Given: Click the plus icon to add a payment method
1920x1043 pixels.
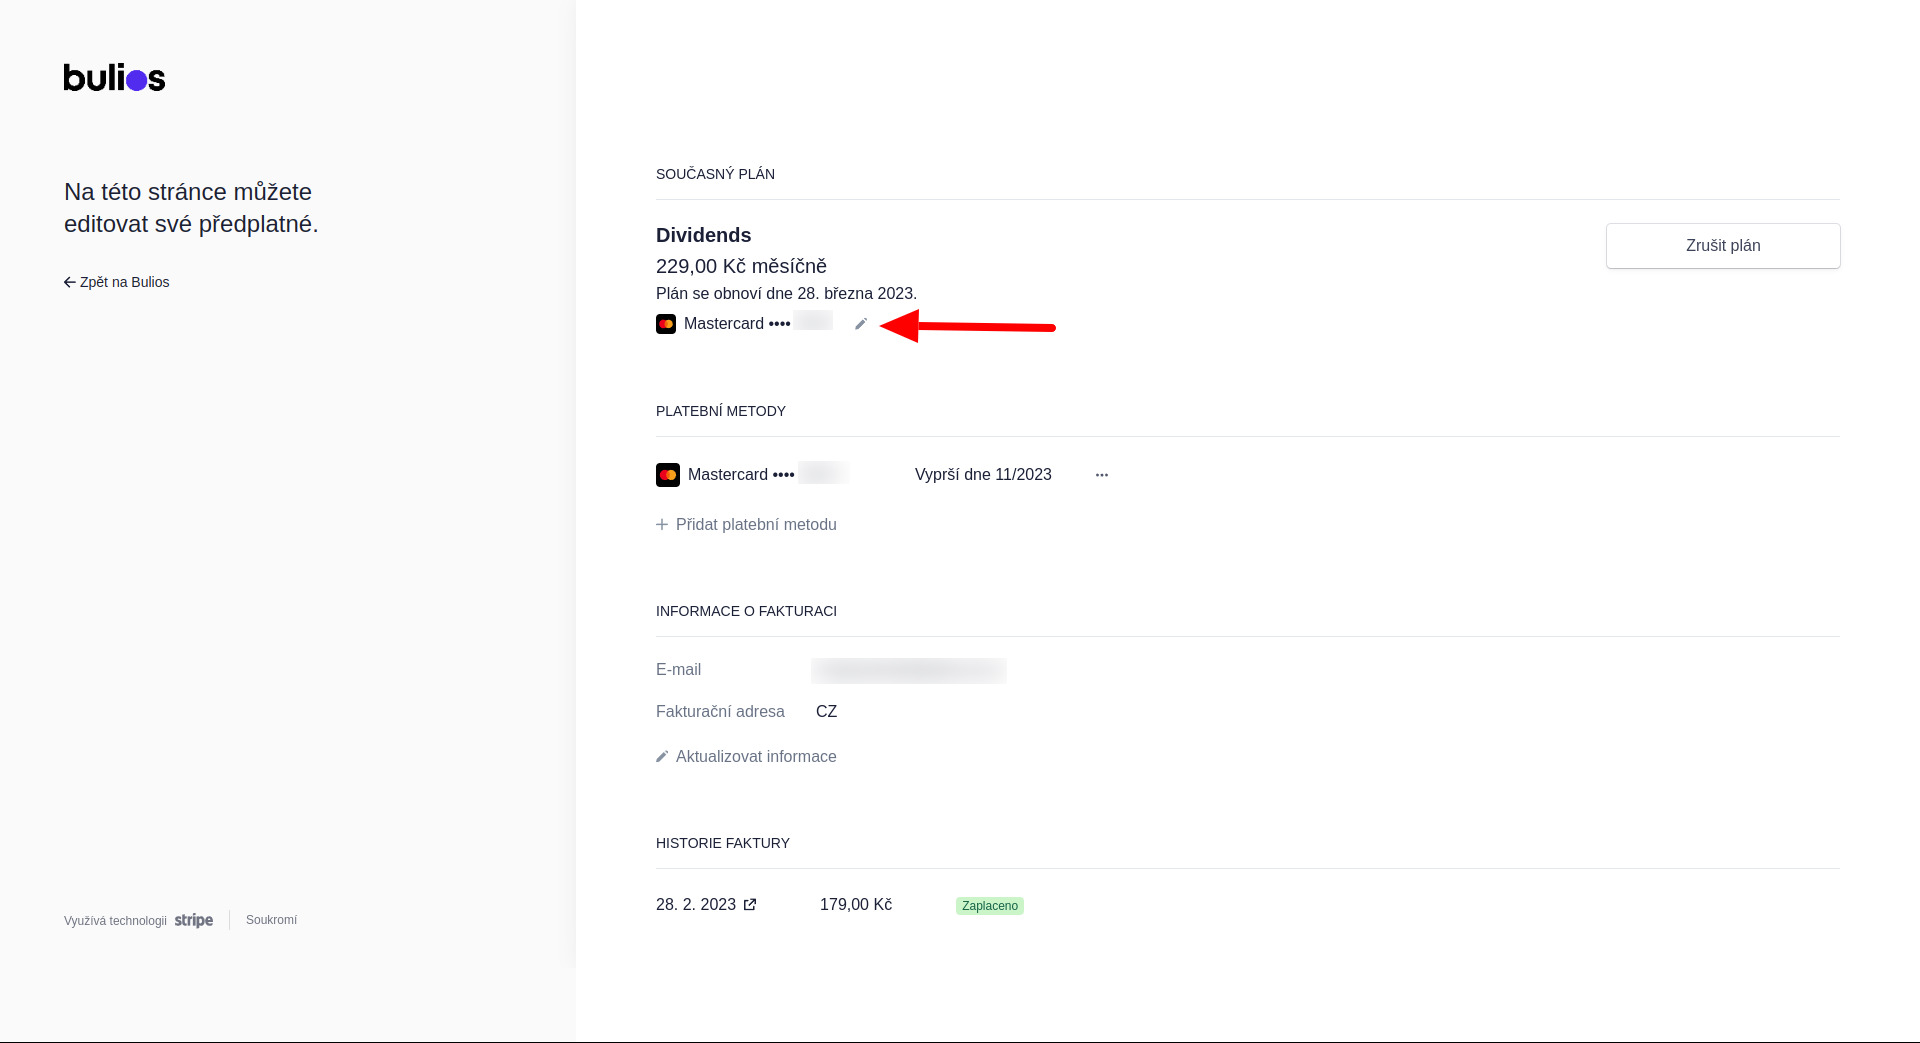Looking at the screenshot, I should [662, 524].
